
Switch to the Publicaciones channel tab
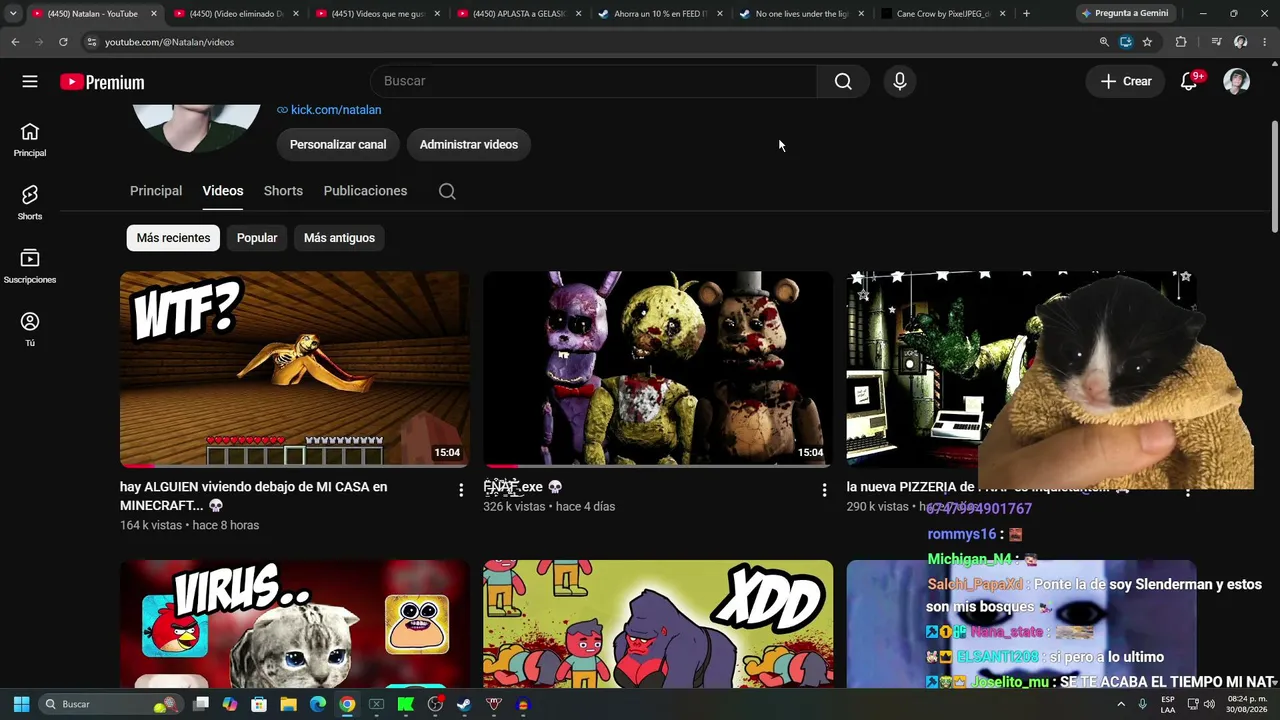pyautogui.click(x=365, y=191)
